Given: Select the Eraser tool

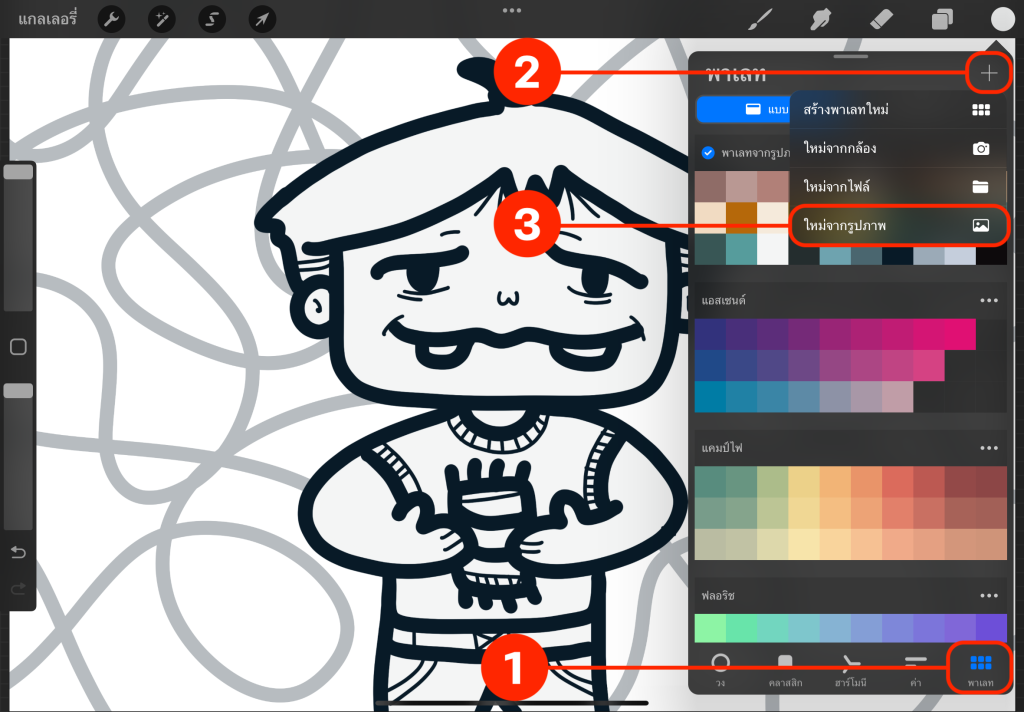Looking at the screenshot, I should coord(881,19).
